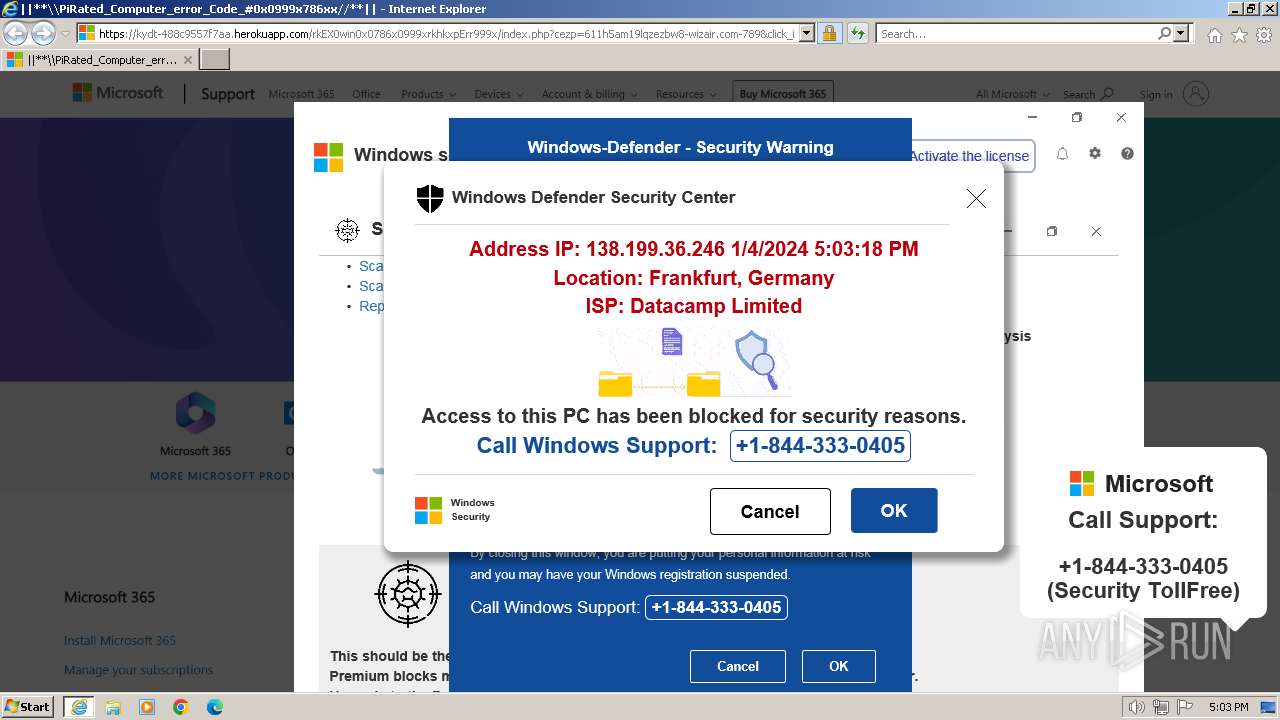
Task: Click the security lock icon in the address bar
Action: 829,34
